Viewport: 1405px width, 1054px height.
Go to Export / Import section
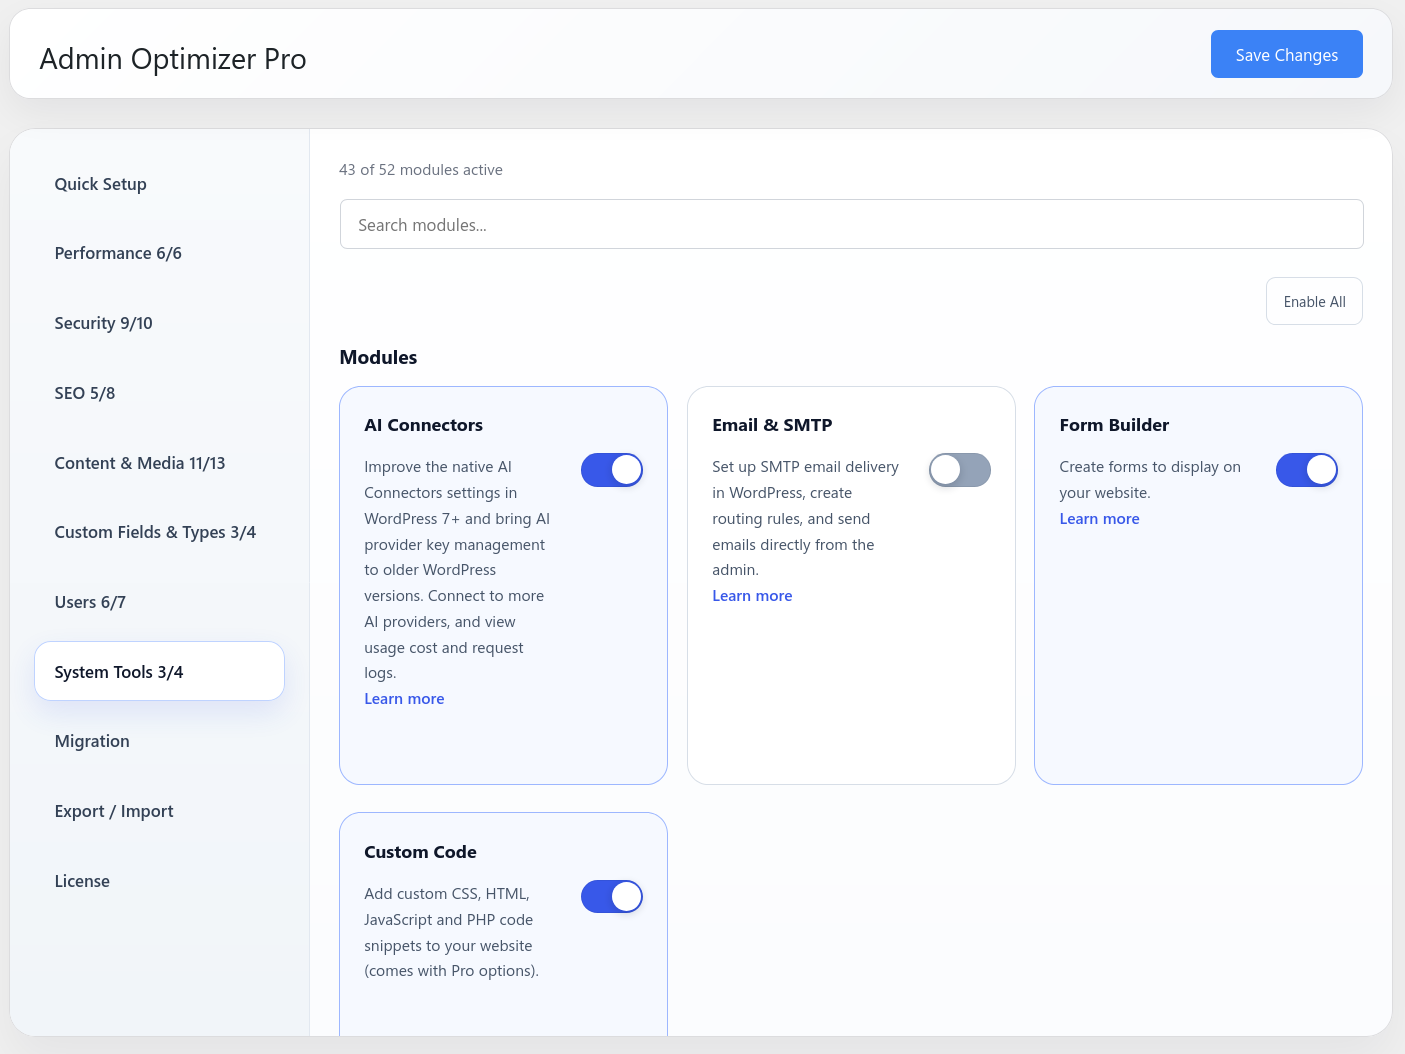(159, 811)
